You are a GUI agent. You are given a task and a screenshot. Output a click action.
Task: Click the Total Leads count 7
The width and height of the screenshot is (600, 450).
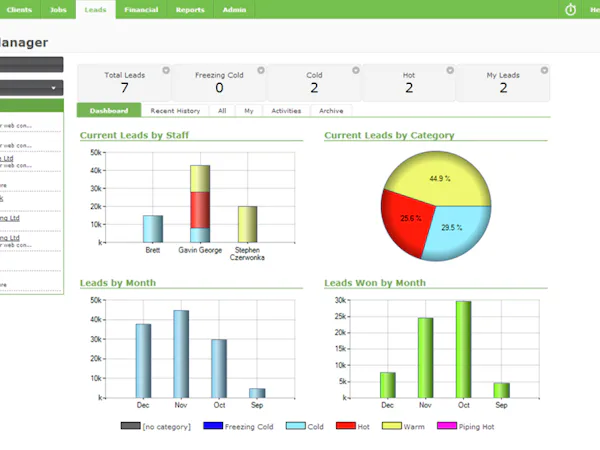tap(125, 88)
